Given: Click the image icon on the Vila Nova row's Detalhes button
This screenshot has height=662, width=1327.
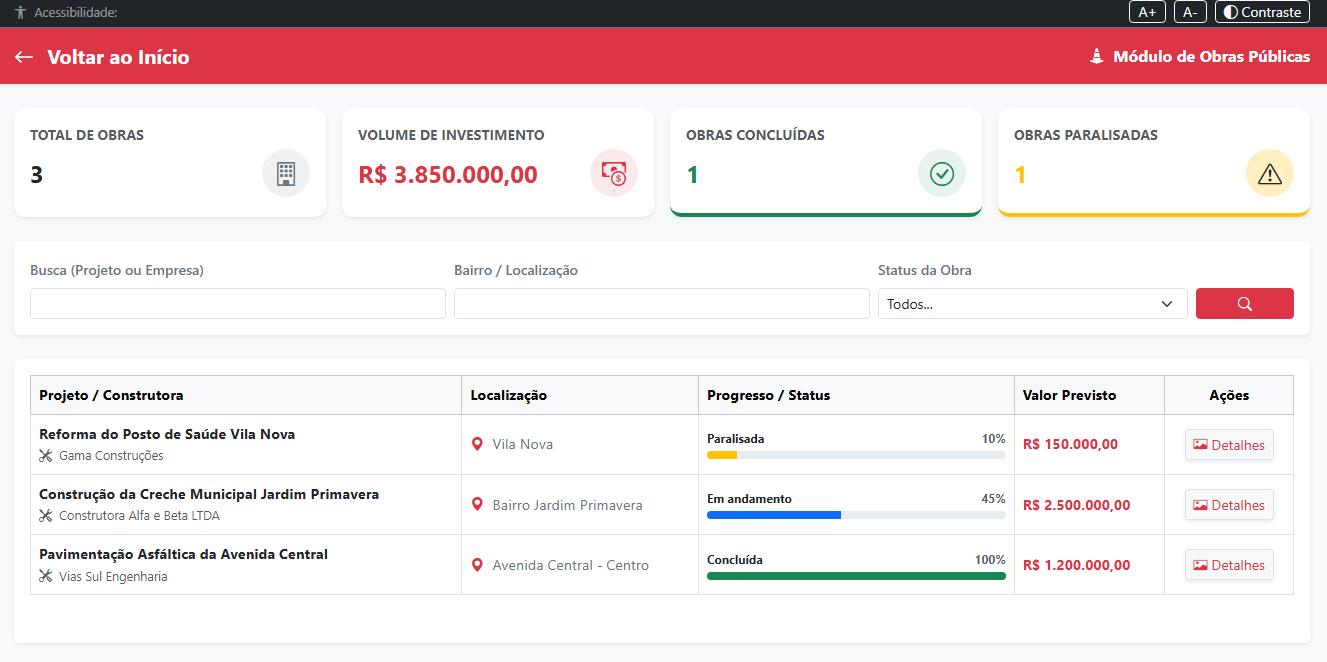Looking at the screenshot, I should (x=1200, y=445).
